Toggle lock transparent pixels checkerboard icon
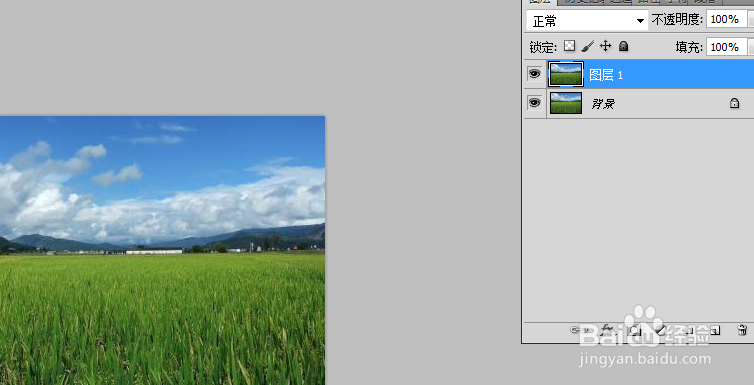Image resolution: width=754 pixels, height=385 pixels. (x=570, y=46)
